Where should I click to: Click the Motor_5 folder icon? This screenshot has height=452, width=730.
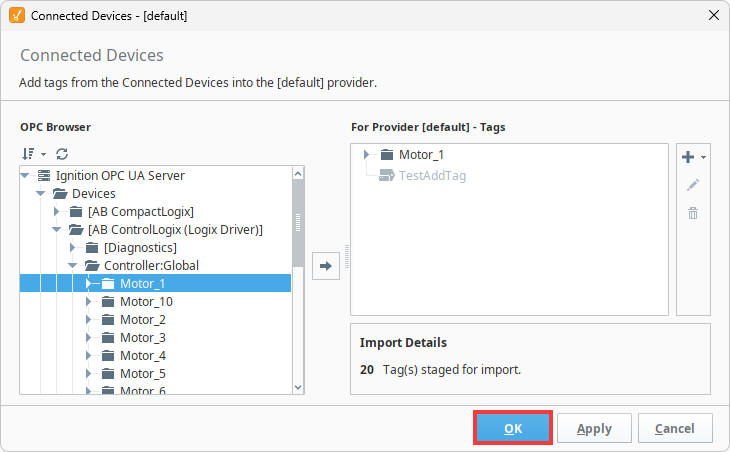108,374
